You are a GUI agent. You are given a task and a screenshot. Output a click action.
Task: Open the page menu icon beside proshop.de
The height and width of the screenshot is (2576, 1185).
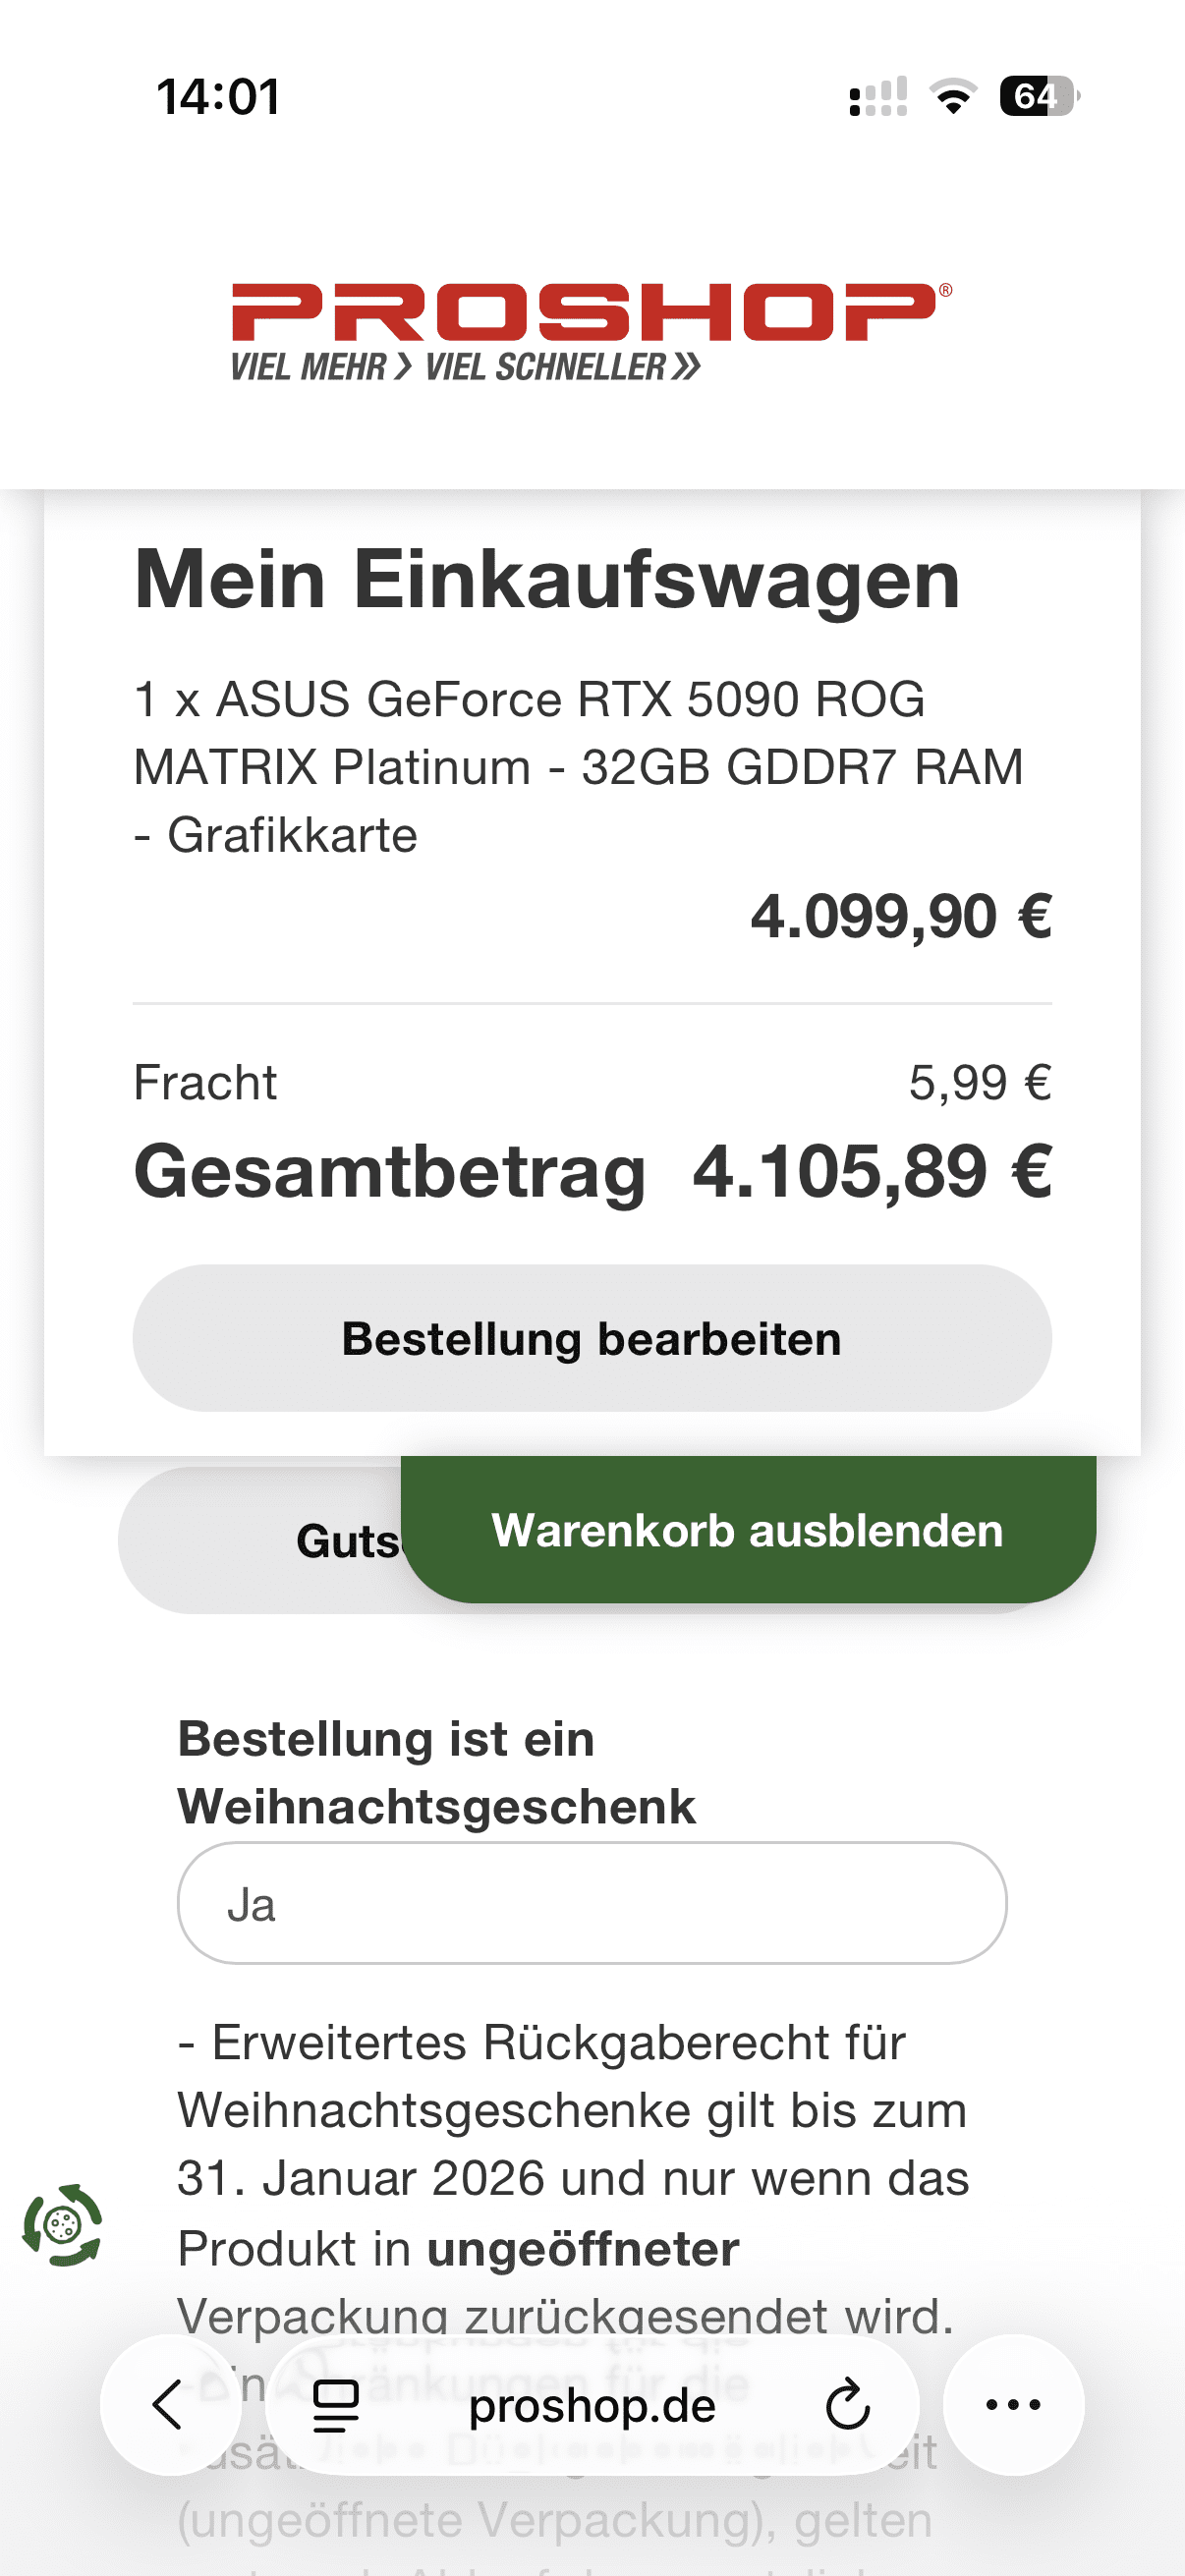[x=336, y=2406]
